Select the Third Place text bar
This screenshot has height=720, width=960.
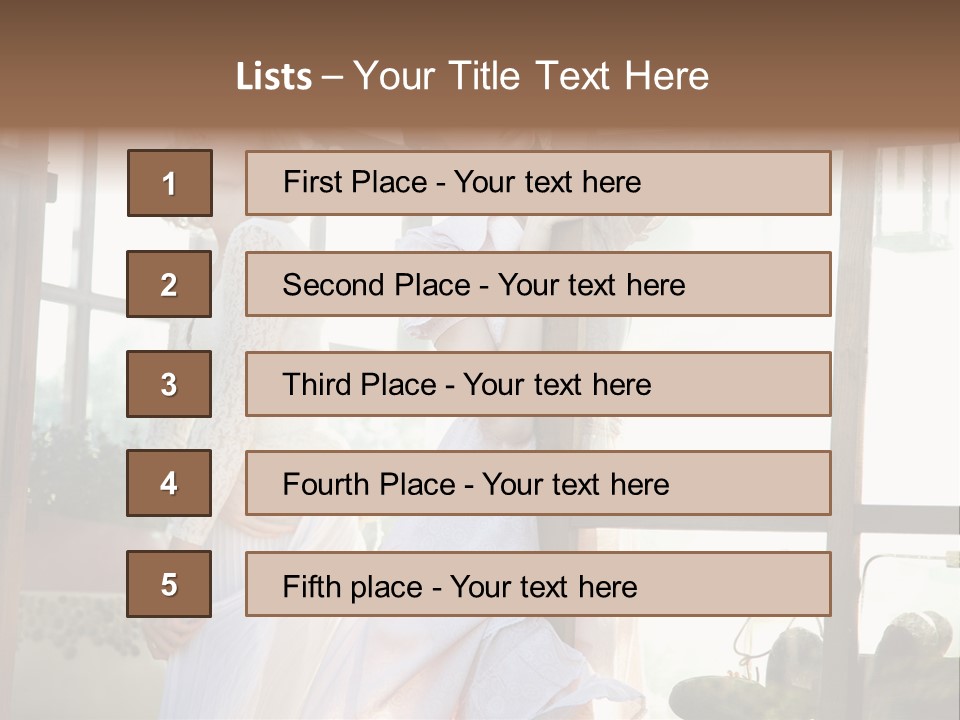click(x=538, y=384)
